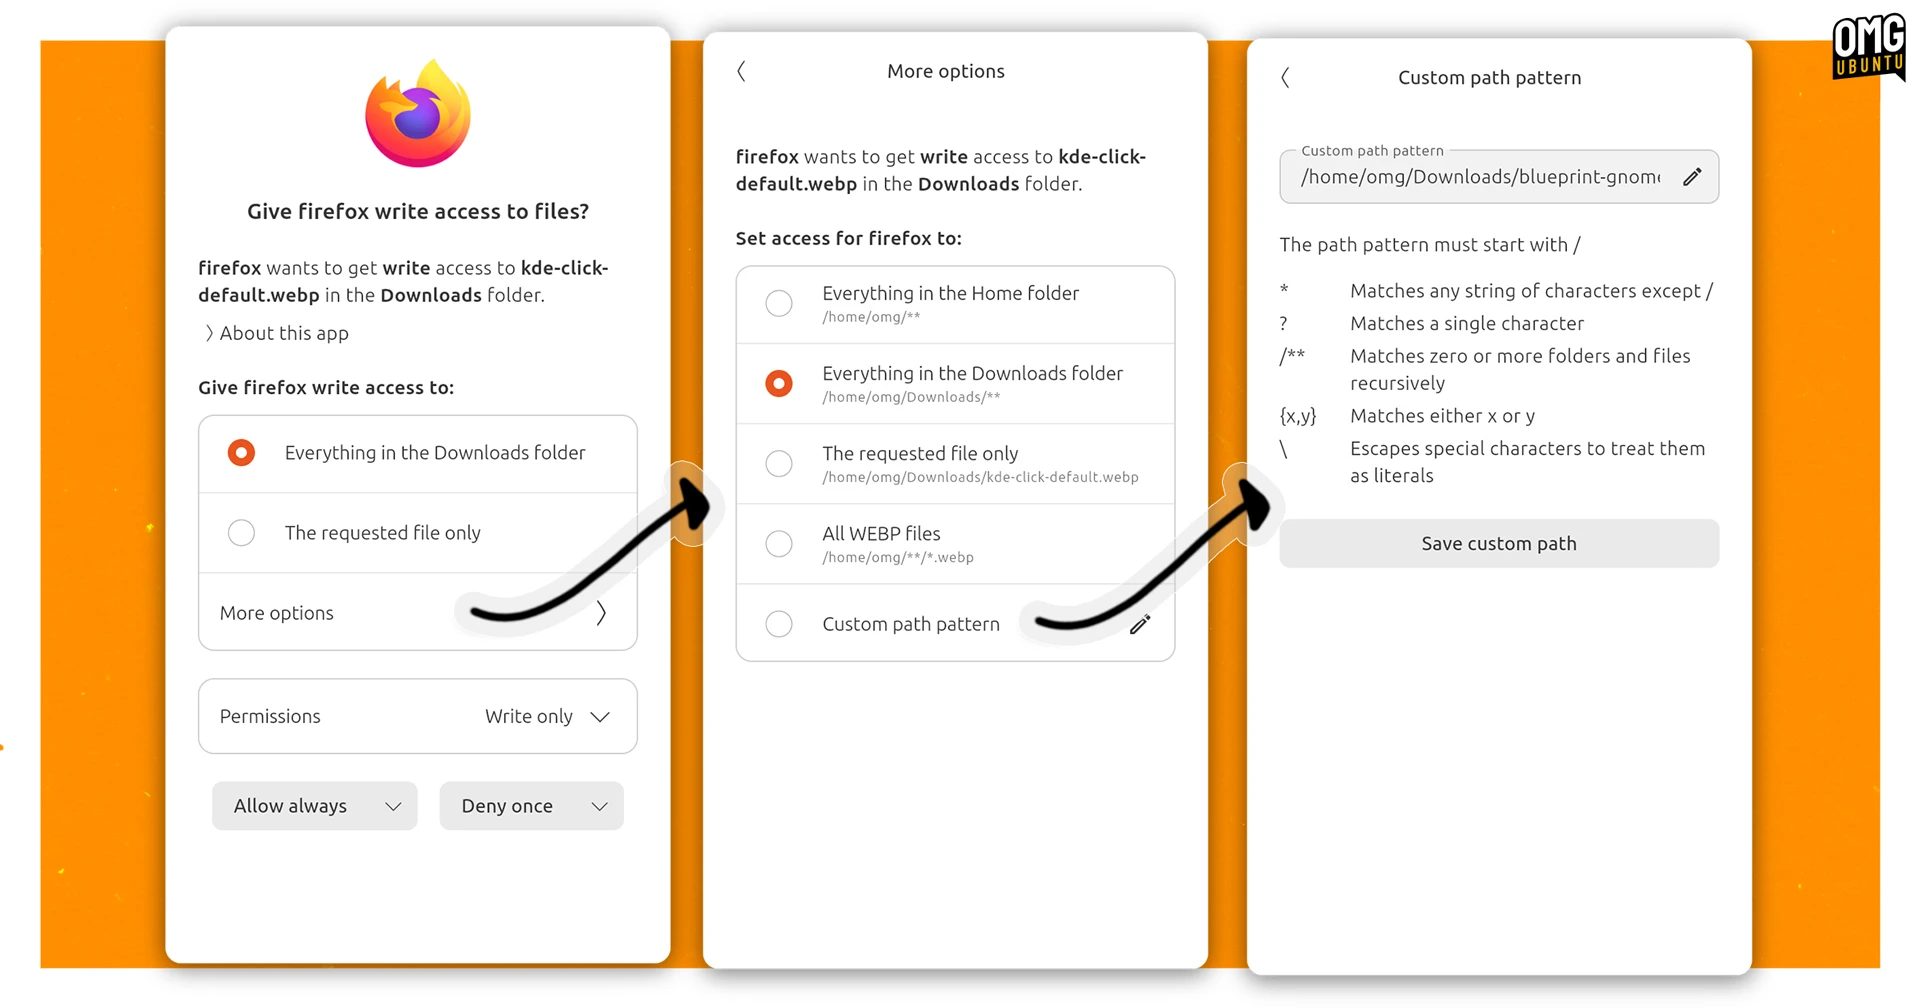The width and height of the screenshot is (1920, 1008).
Task: Select Everything in the Downloads folder with /home/omg/Downloads/** path
Action: (x=955, y=384)
